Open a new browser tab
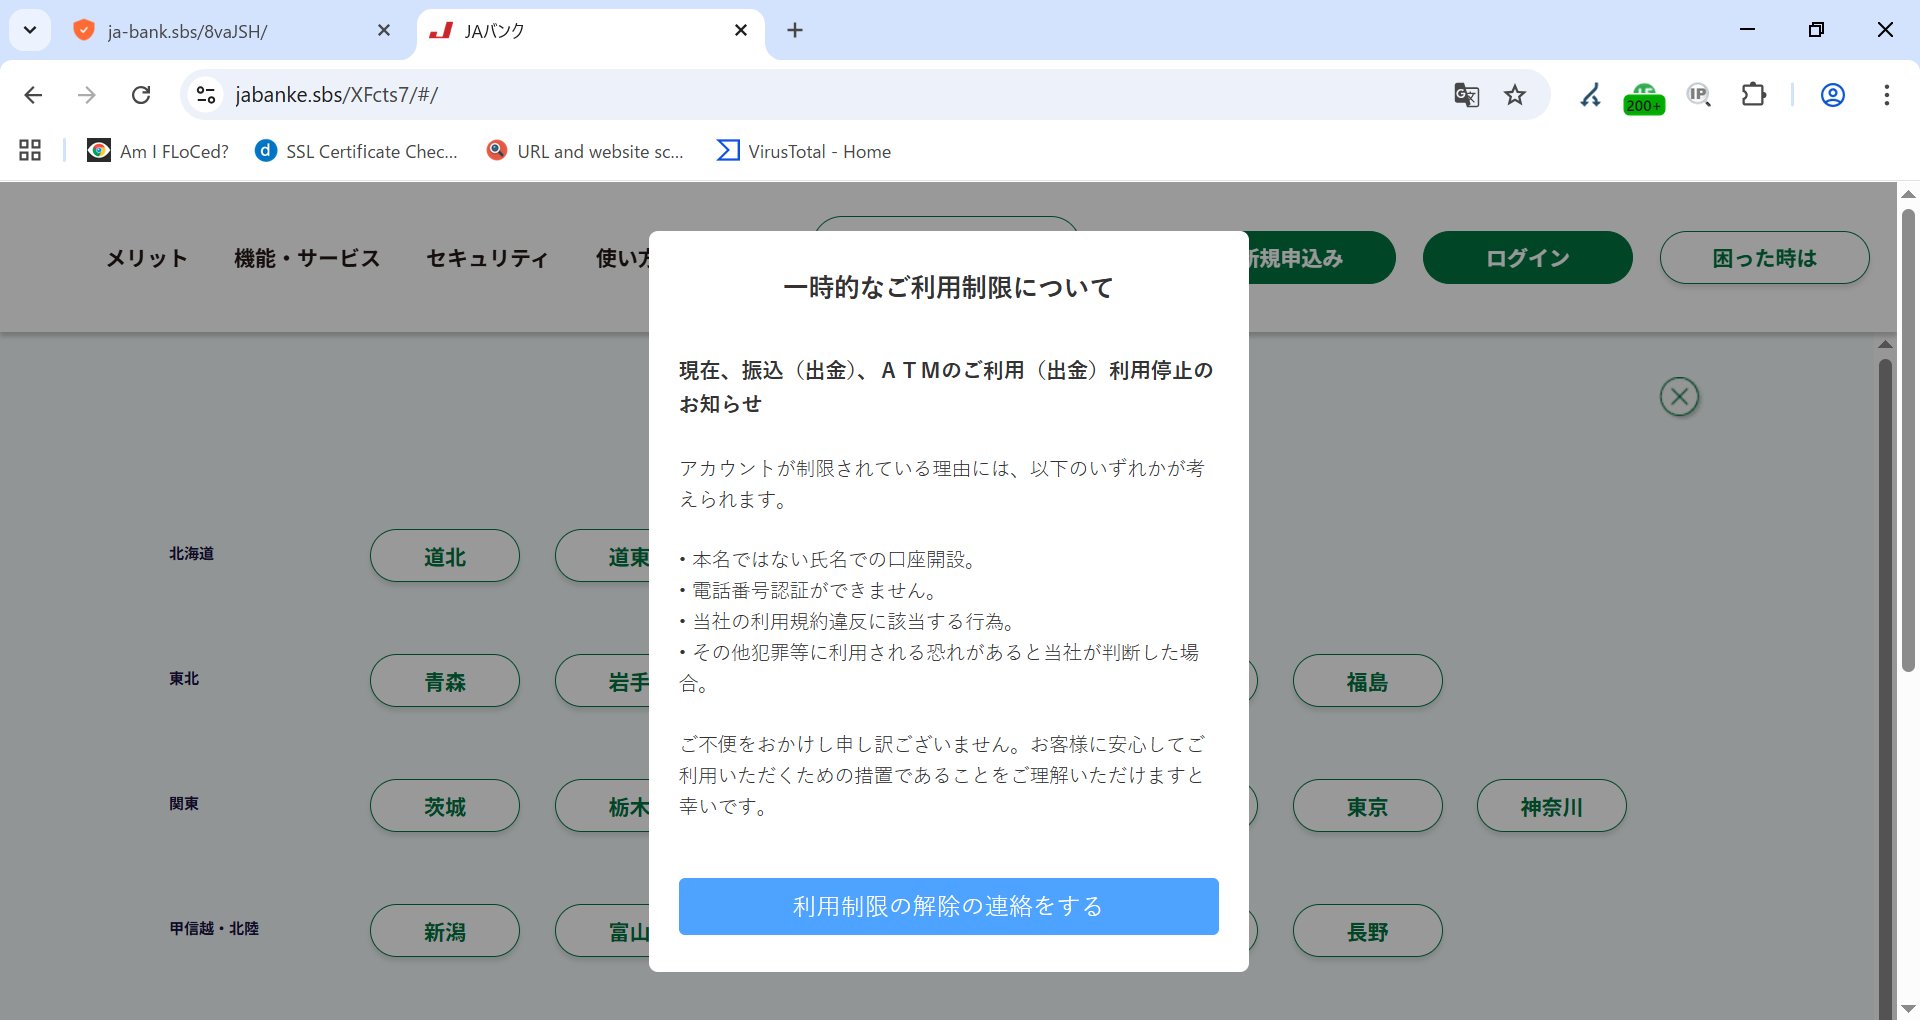1920x1020 pixels. click(x=795, y=31)
